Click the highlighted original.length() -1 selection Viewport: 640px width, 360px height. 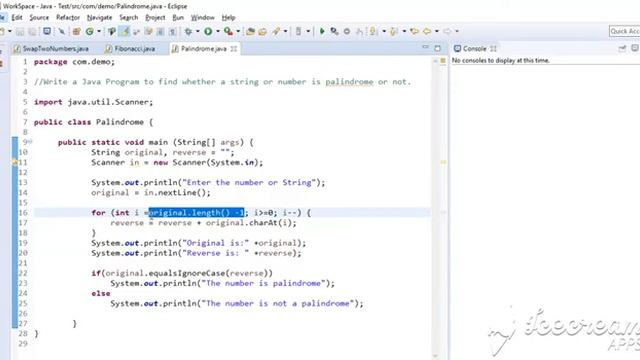pos(196,213)
